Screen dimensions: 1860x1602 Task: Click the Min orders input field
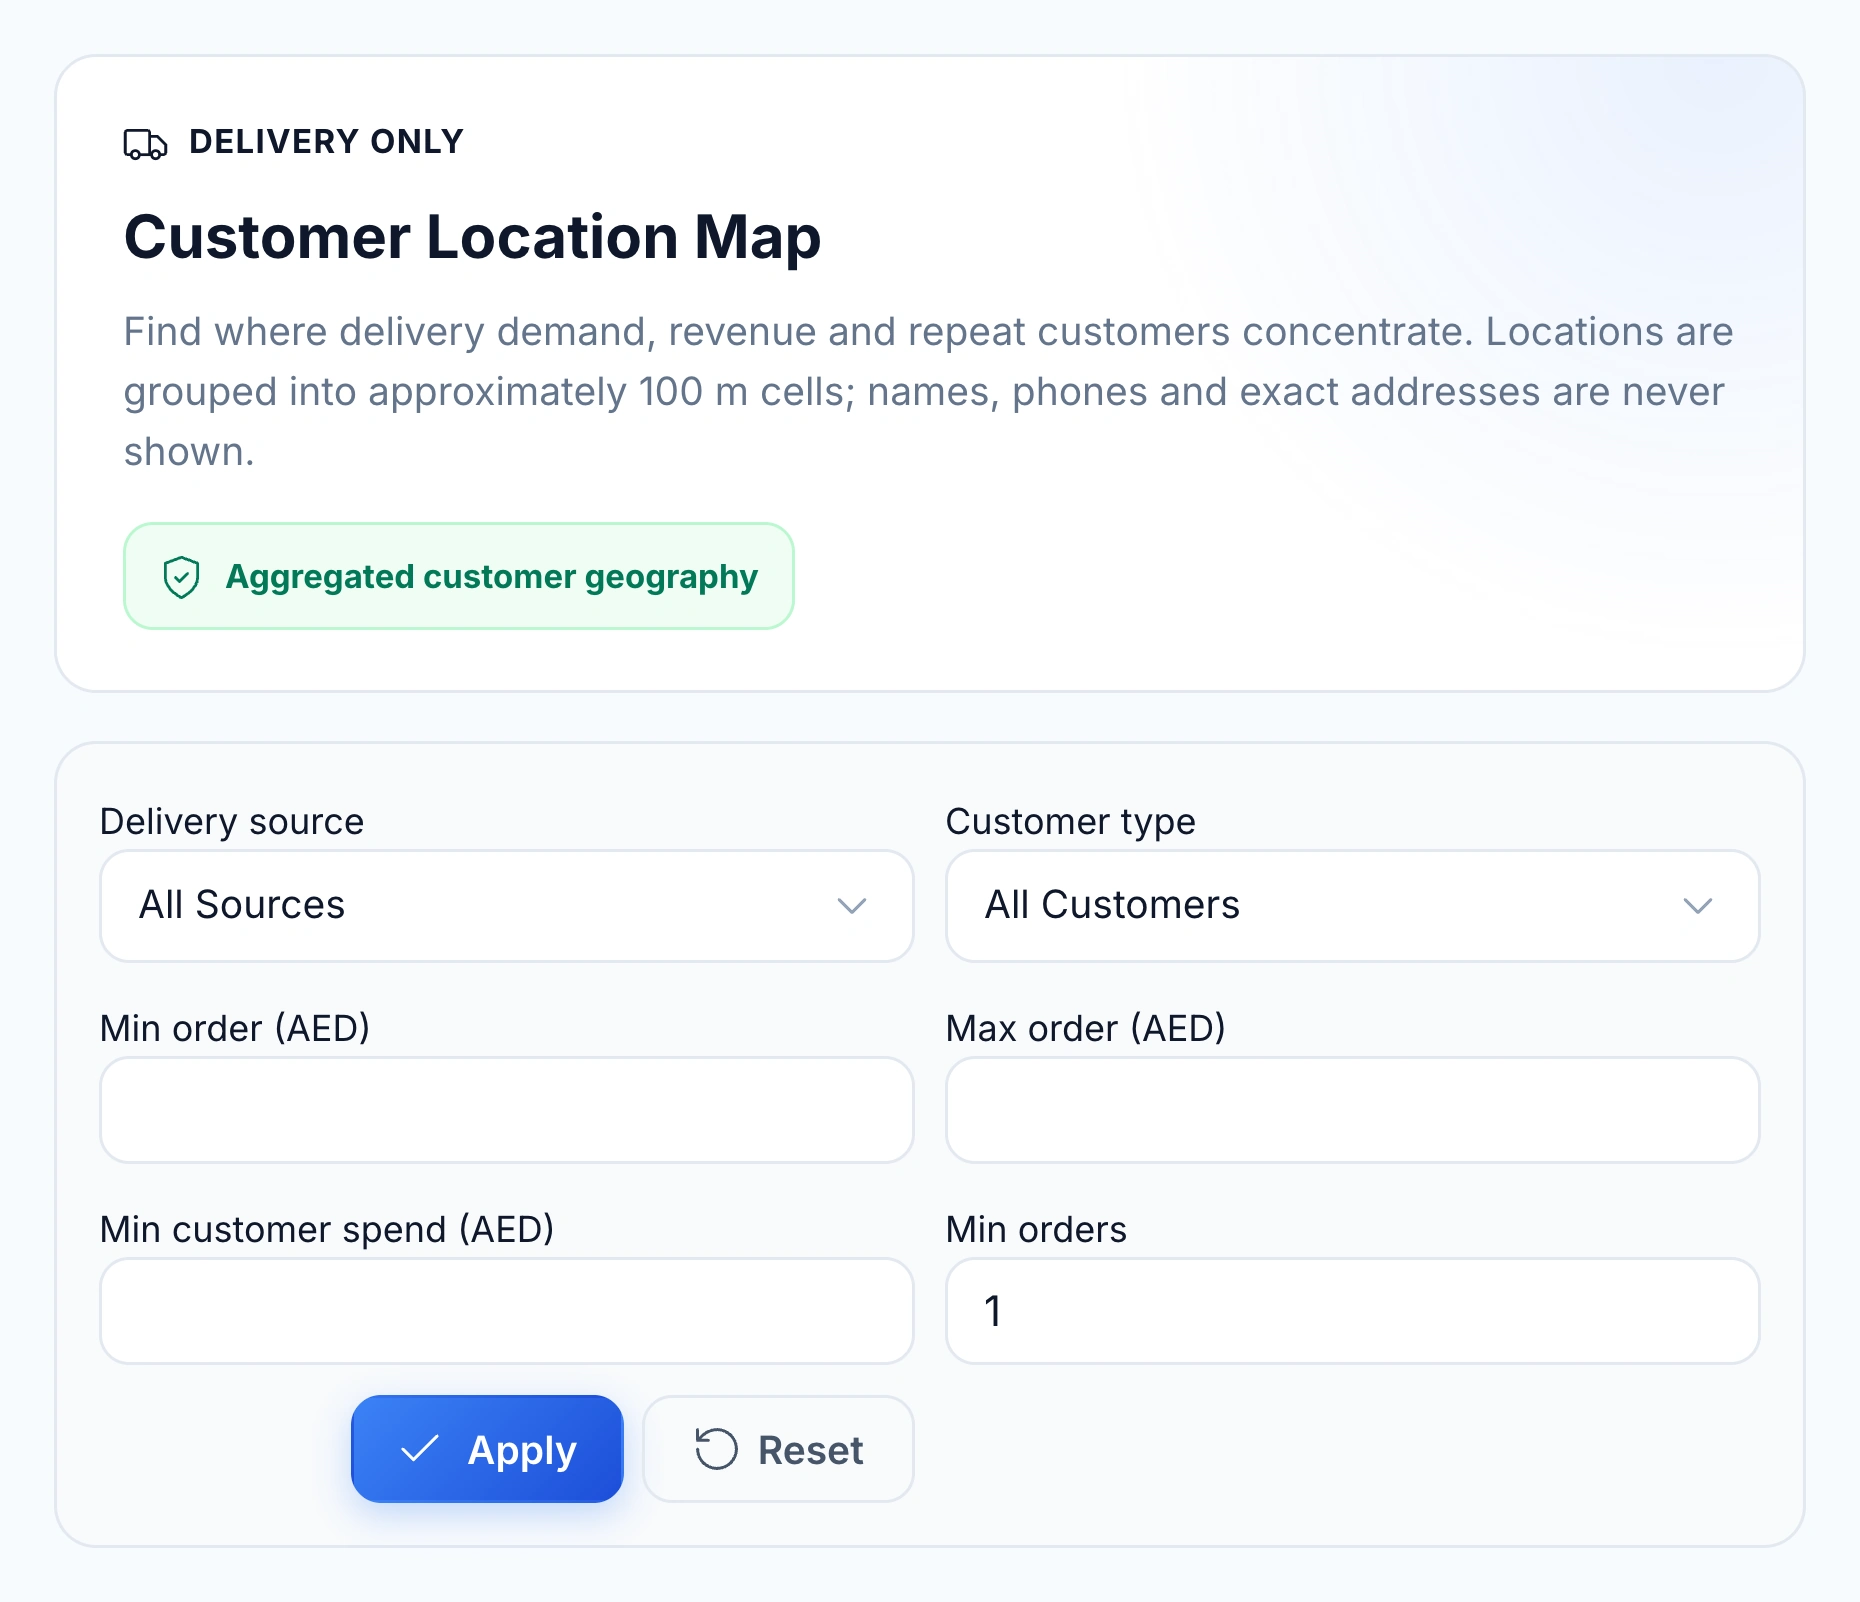click(1353, 1311)
